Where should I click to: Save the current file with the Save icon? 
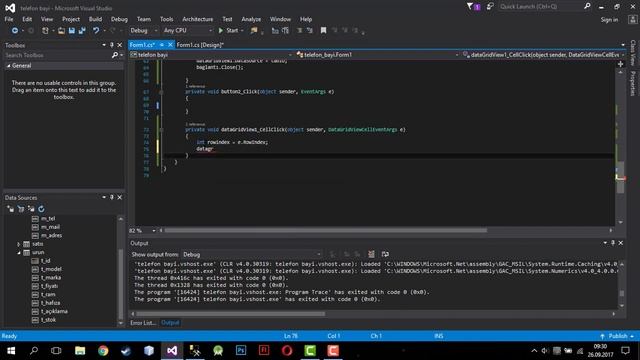pyautogui.click(x=72, y=31)
